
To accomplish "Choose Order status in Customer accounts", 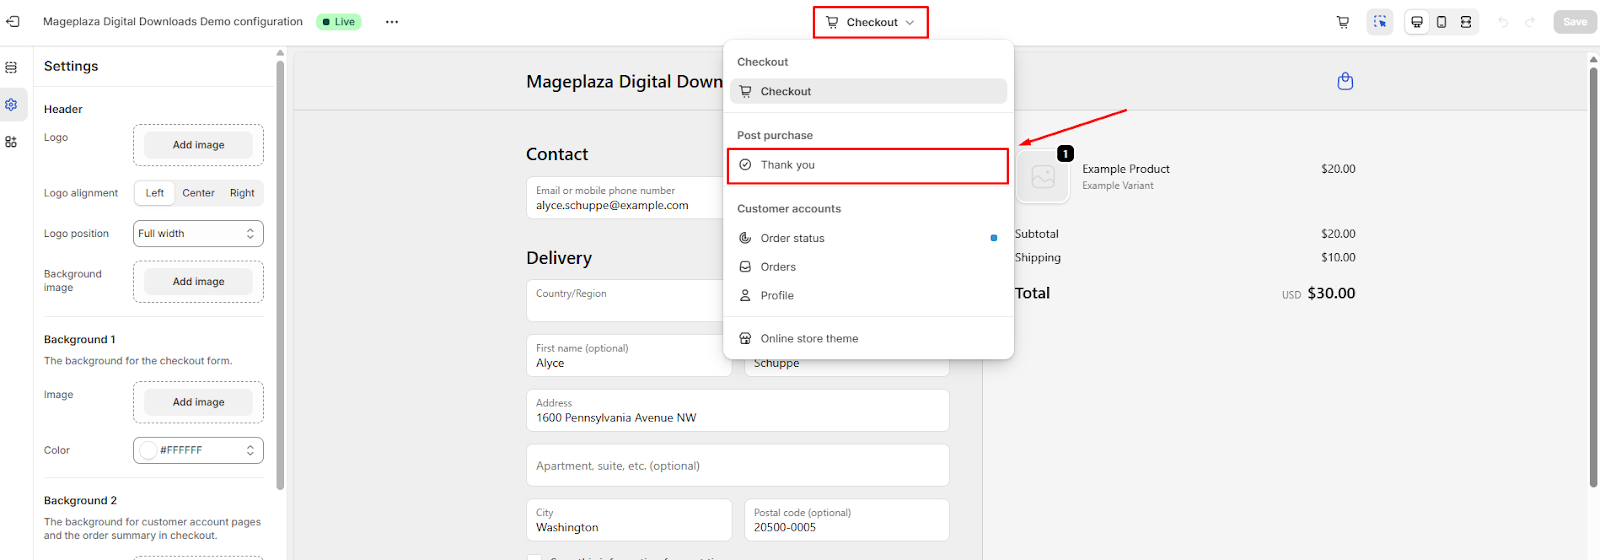I will pos(793,238).
